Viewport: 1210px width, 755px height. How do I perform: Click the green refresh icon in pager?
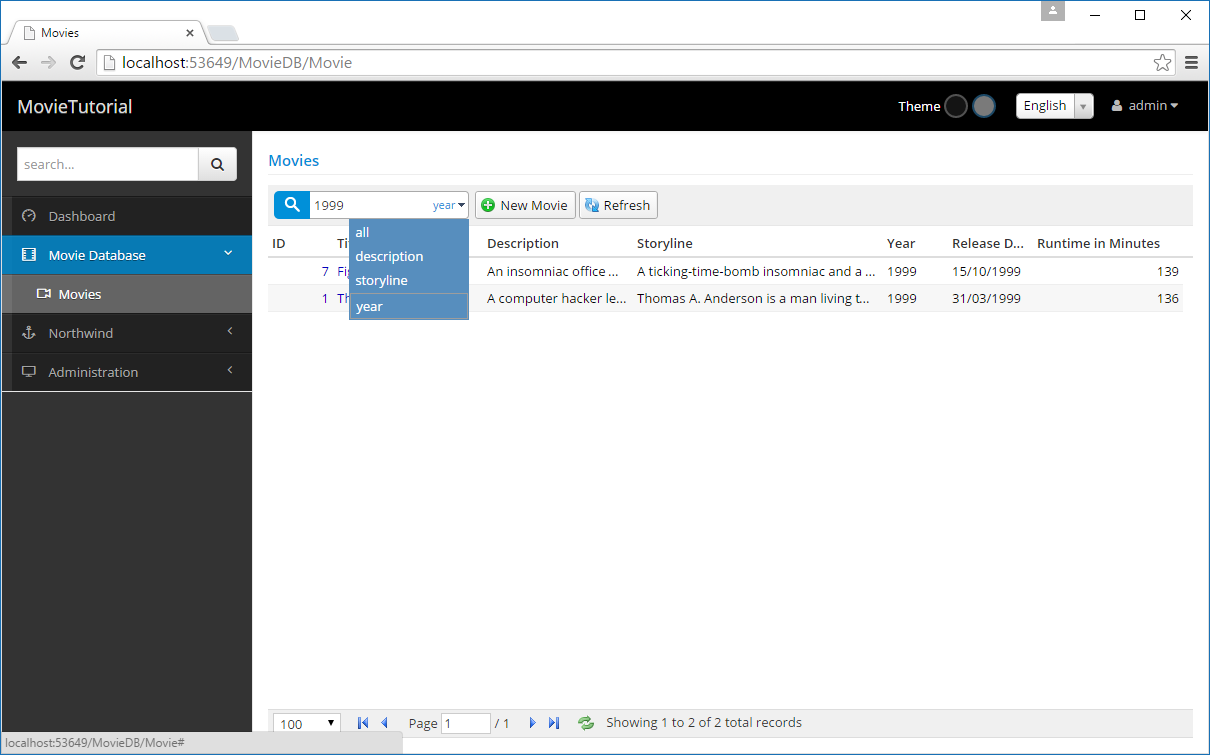tap(586, 723)
